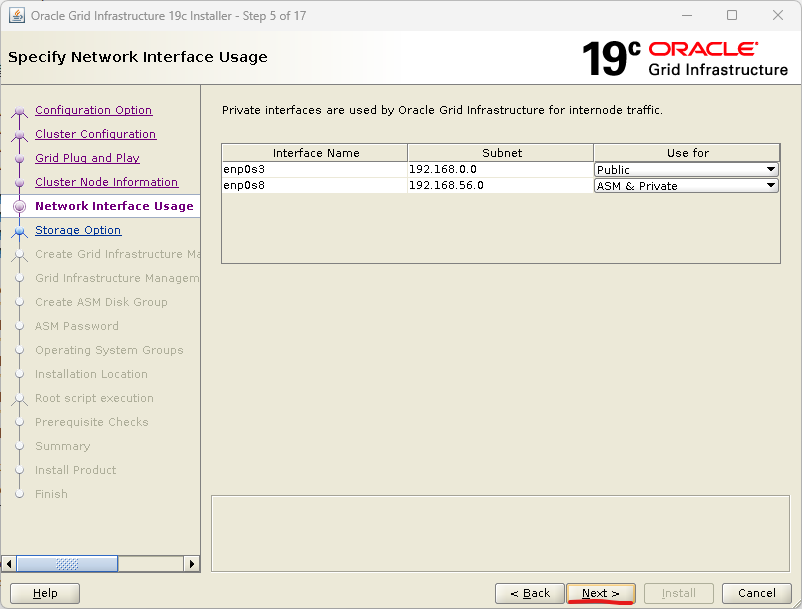The image size is (802, 609).
Task: Click Installation Location step label
Action: tap(91, 374)
